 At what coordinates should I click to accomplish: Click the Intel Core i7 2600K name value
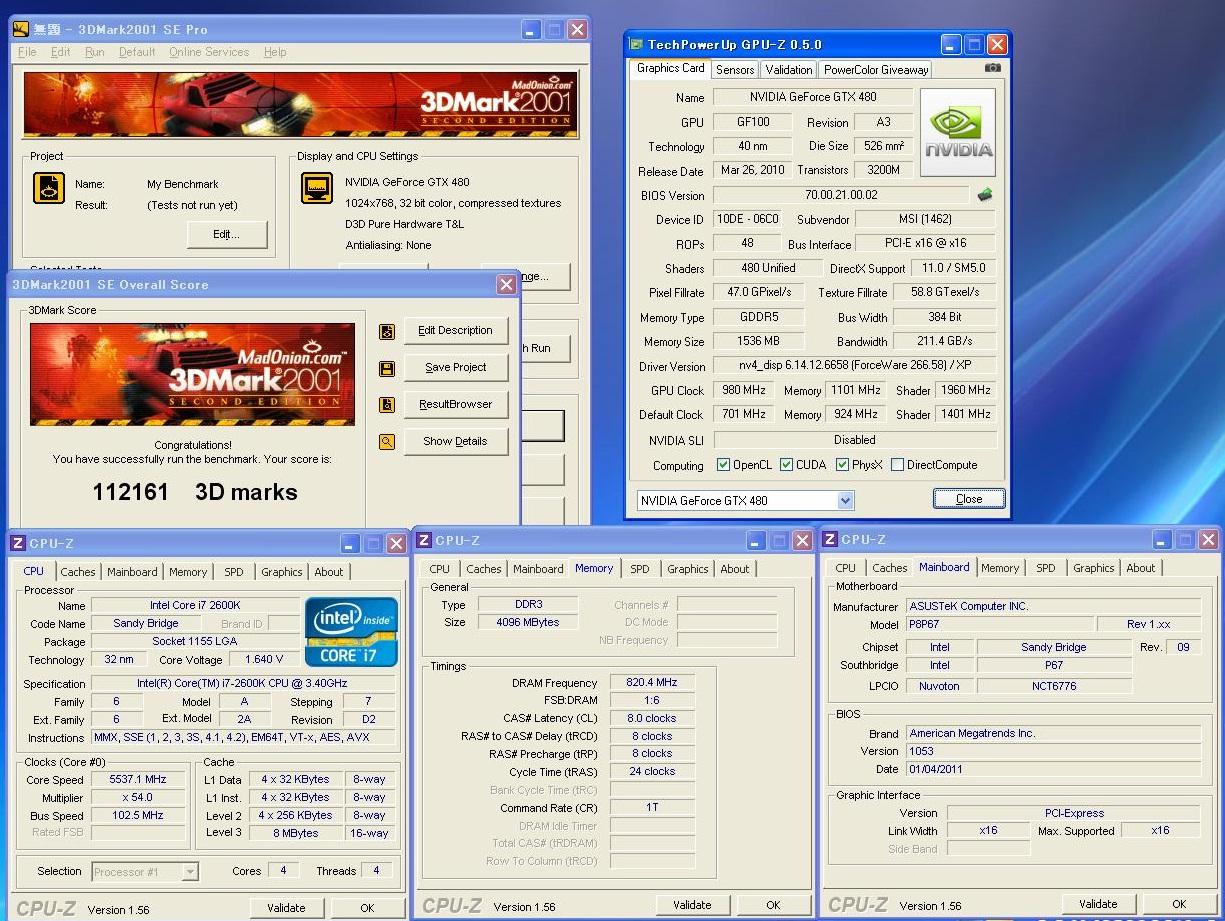pyautogui.click(x=194, y=606)
